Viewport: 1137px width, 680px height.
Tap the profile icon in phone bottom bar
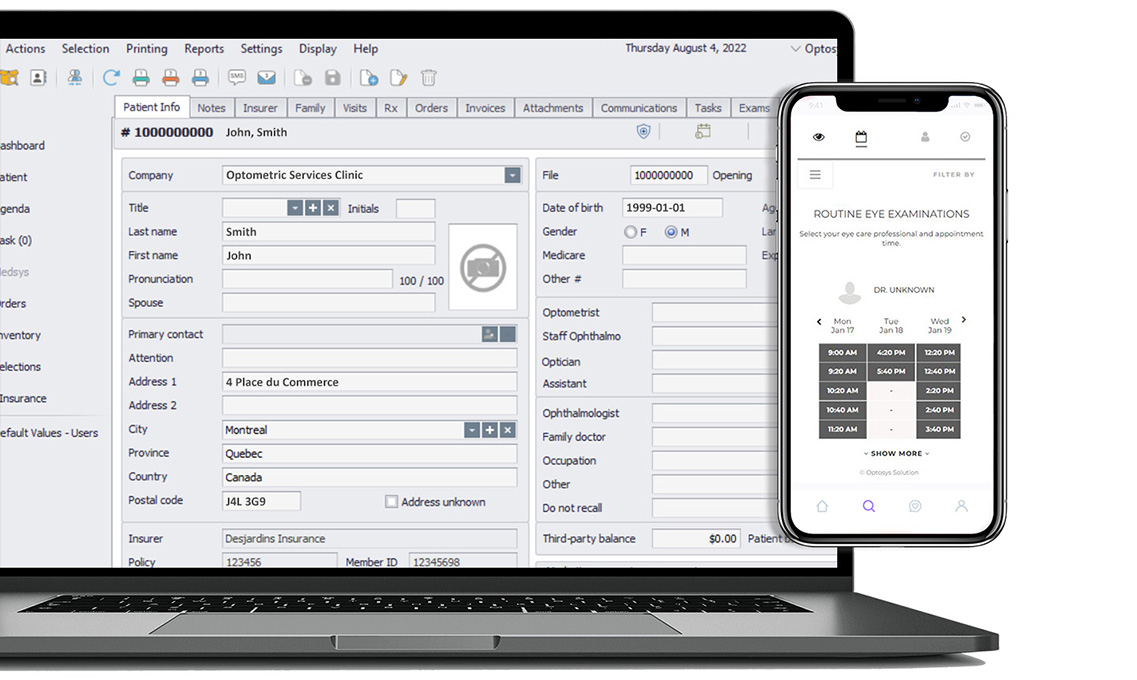[962, 506]
